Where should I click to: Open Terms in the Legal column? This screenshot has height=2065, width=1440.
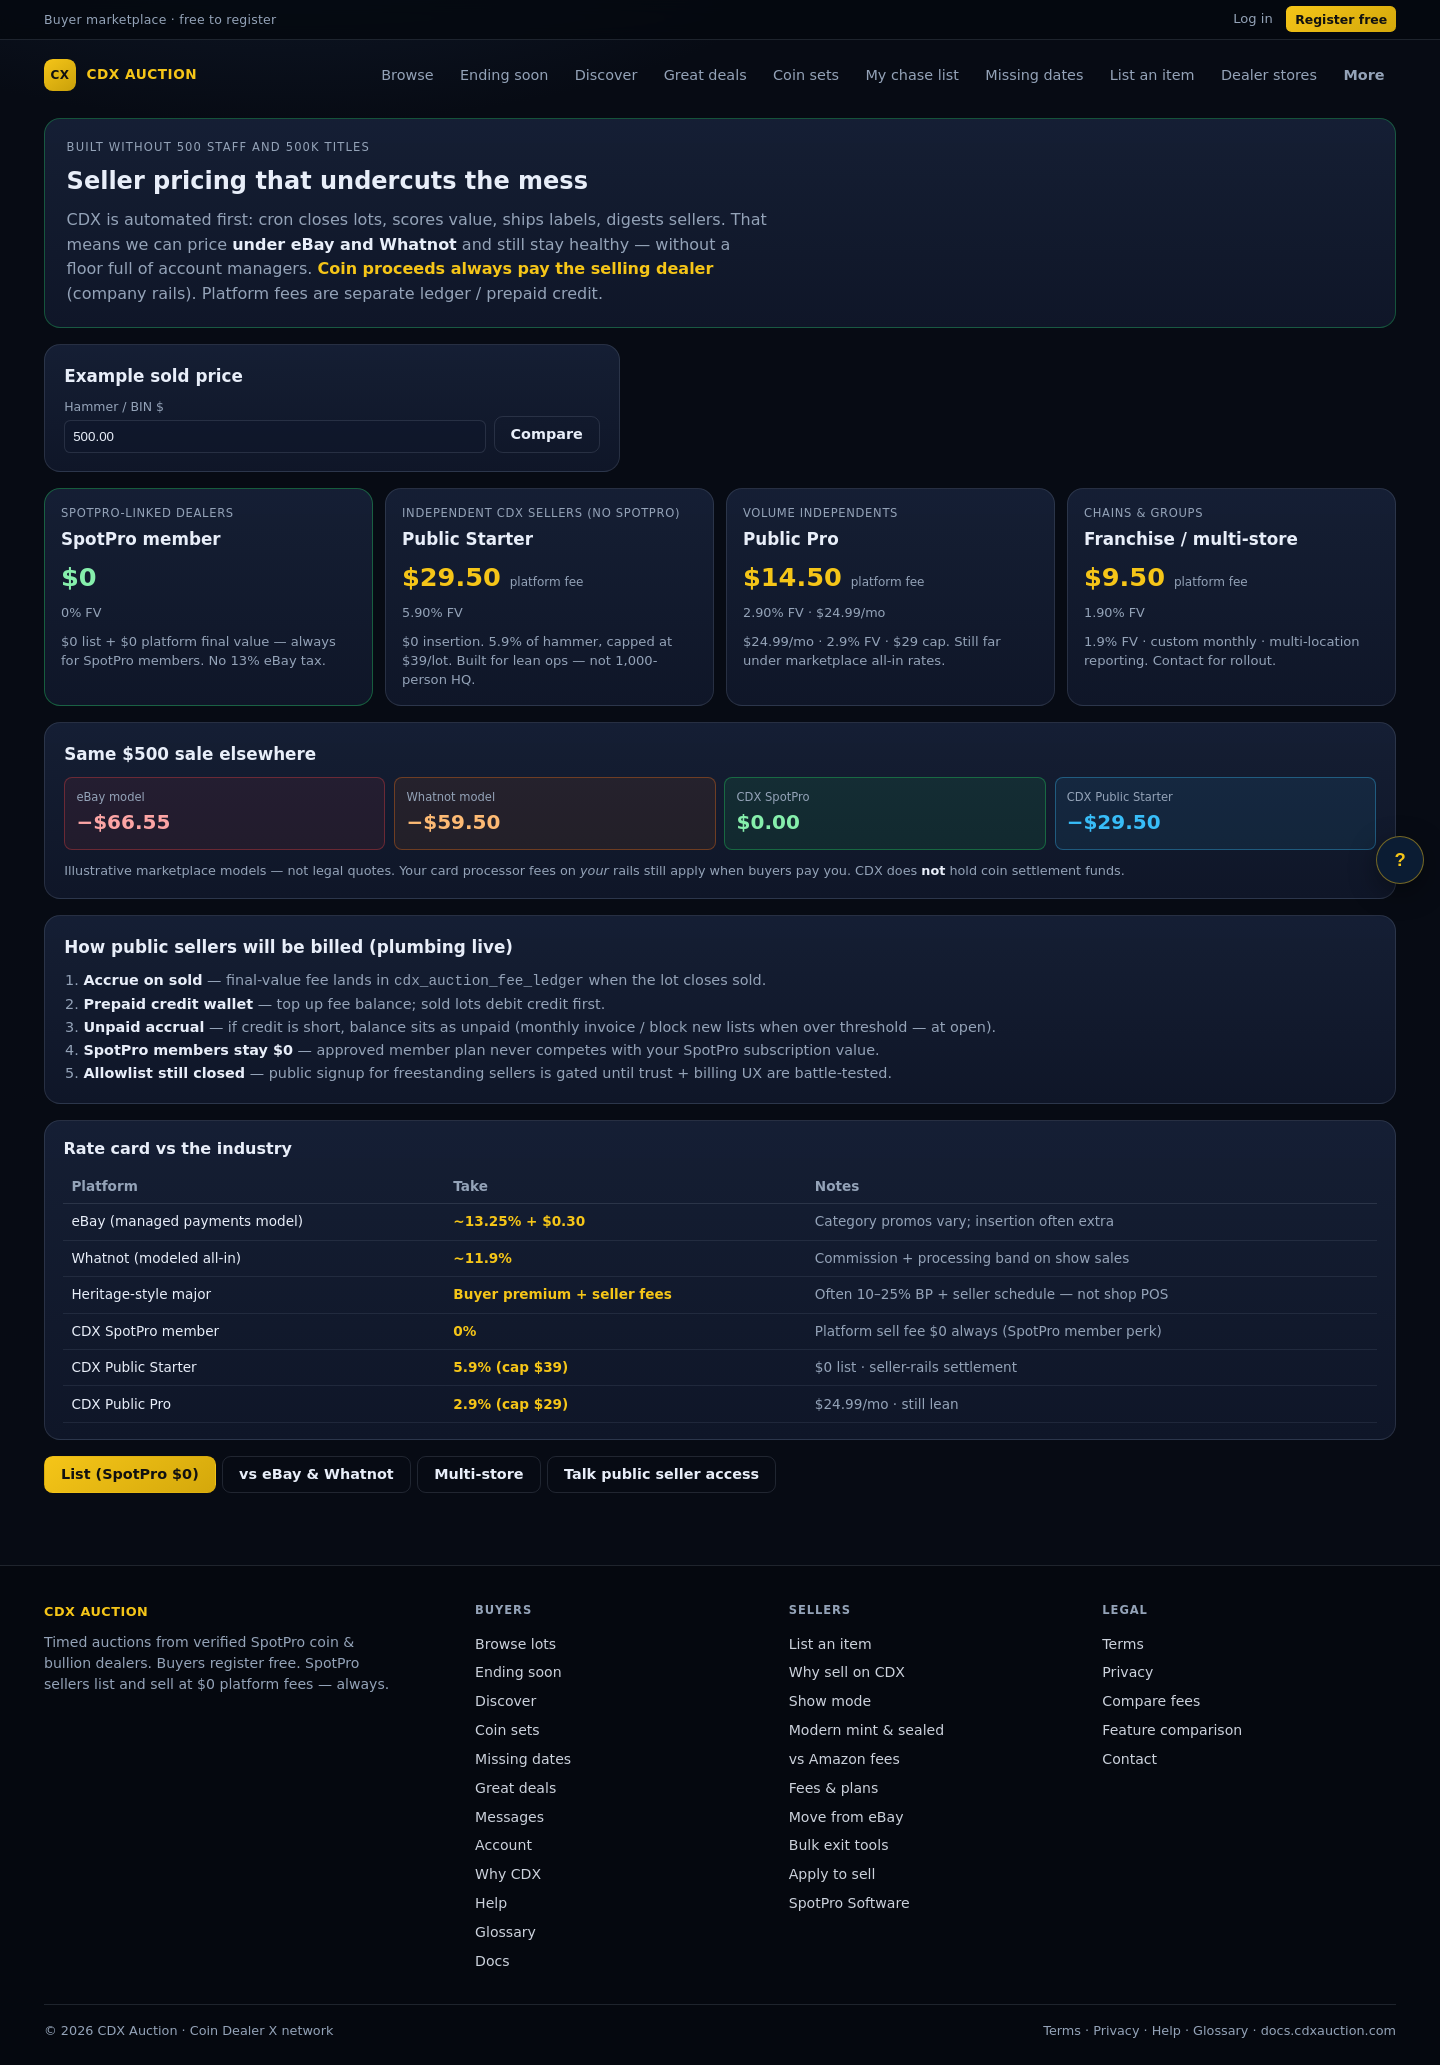pos(1122,1644)
